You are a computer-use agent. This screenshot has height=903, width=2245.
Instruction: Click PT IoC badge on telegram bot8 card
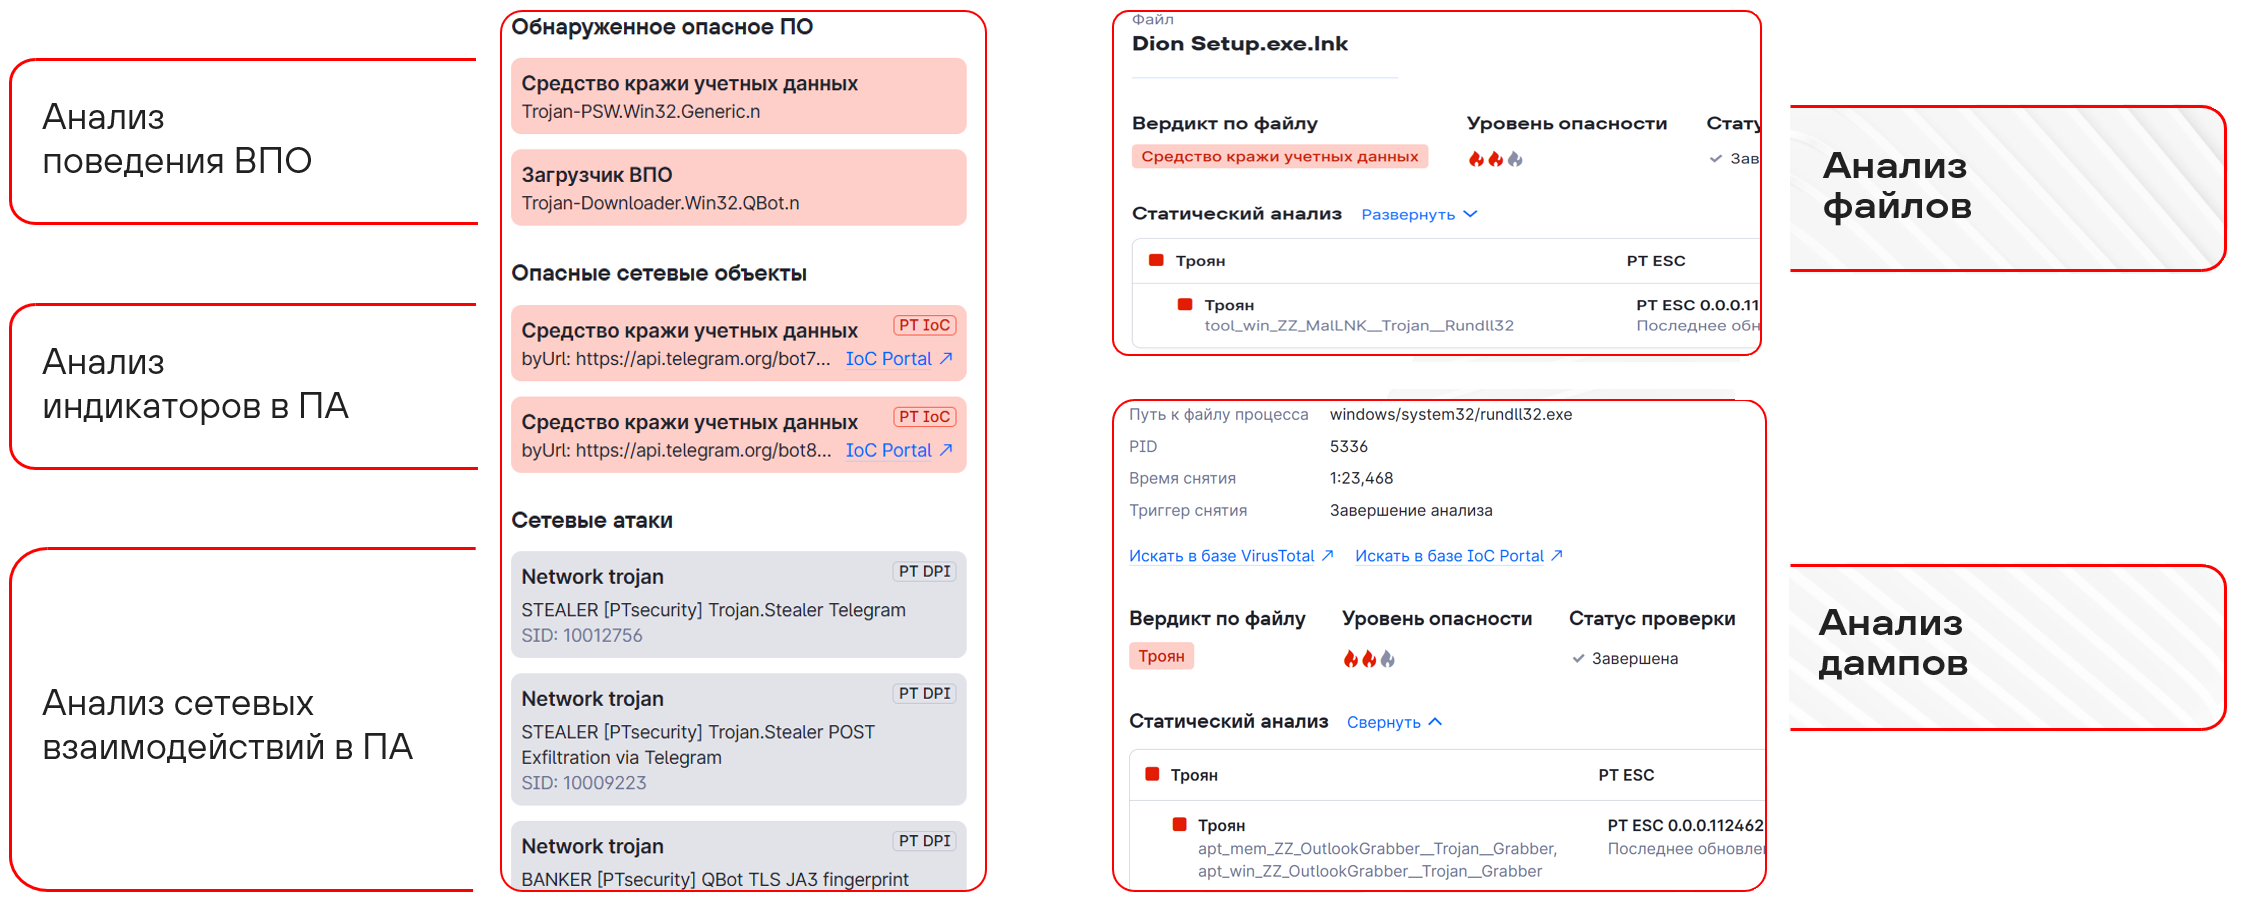pyautogui.click(x=924, y=417)
